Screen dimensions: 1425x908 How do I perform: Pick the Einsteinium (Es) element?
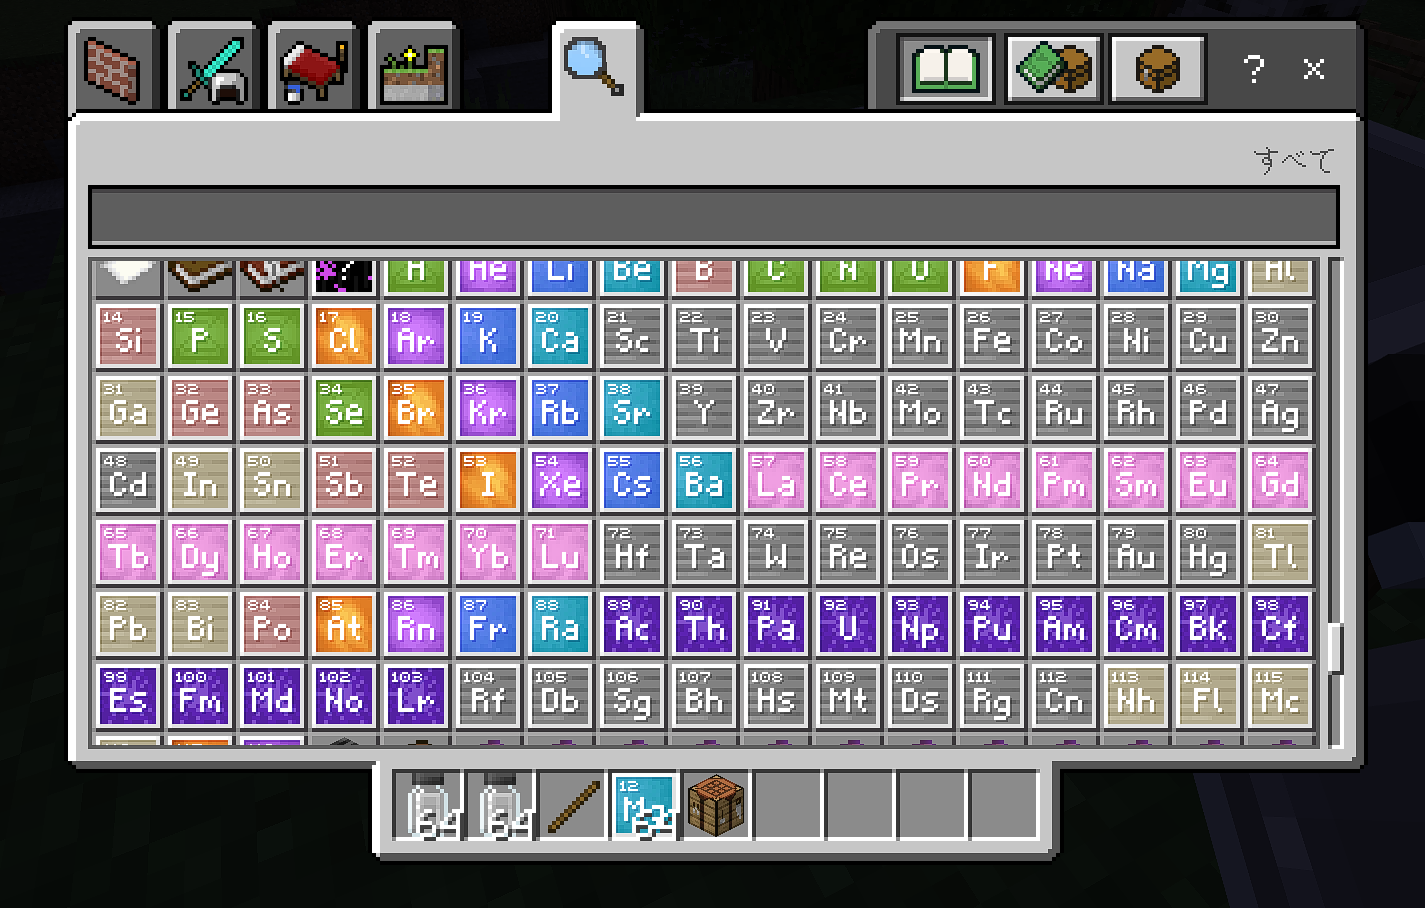click(128, 696)
